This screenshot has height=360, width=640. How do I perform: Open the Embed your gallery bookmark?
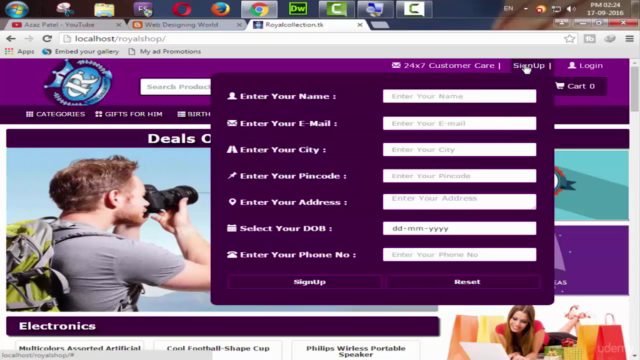pyautogui.click(x=81, y=51)
